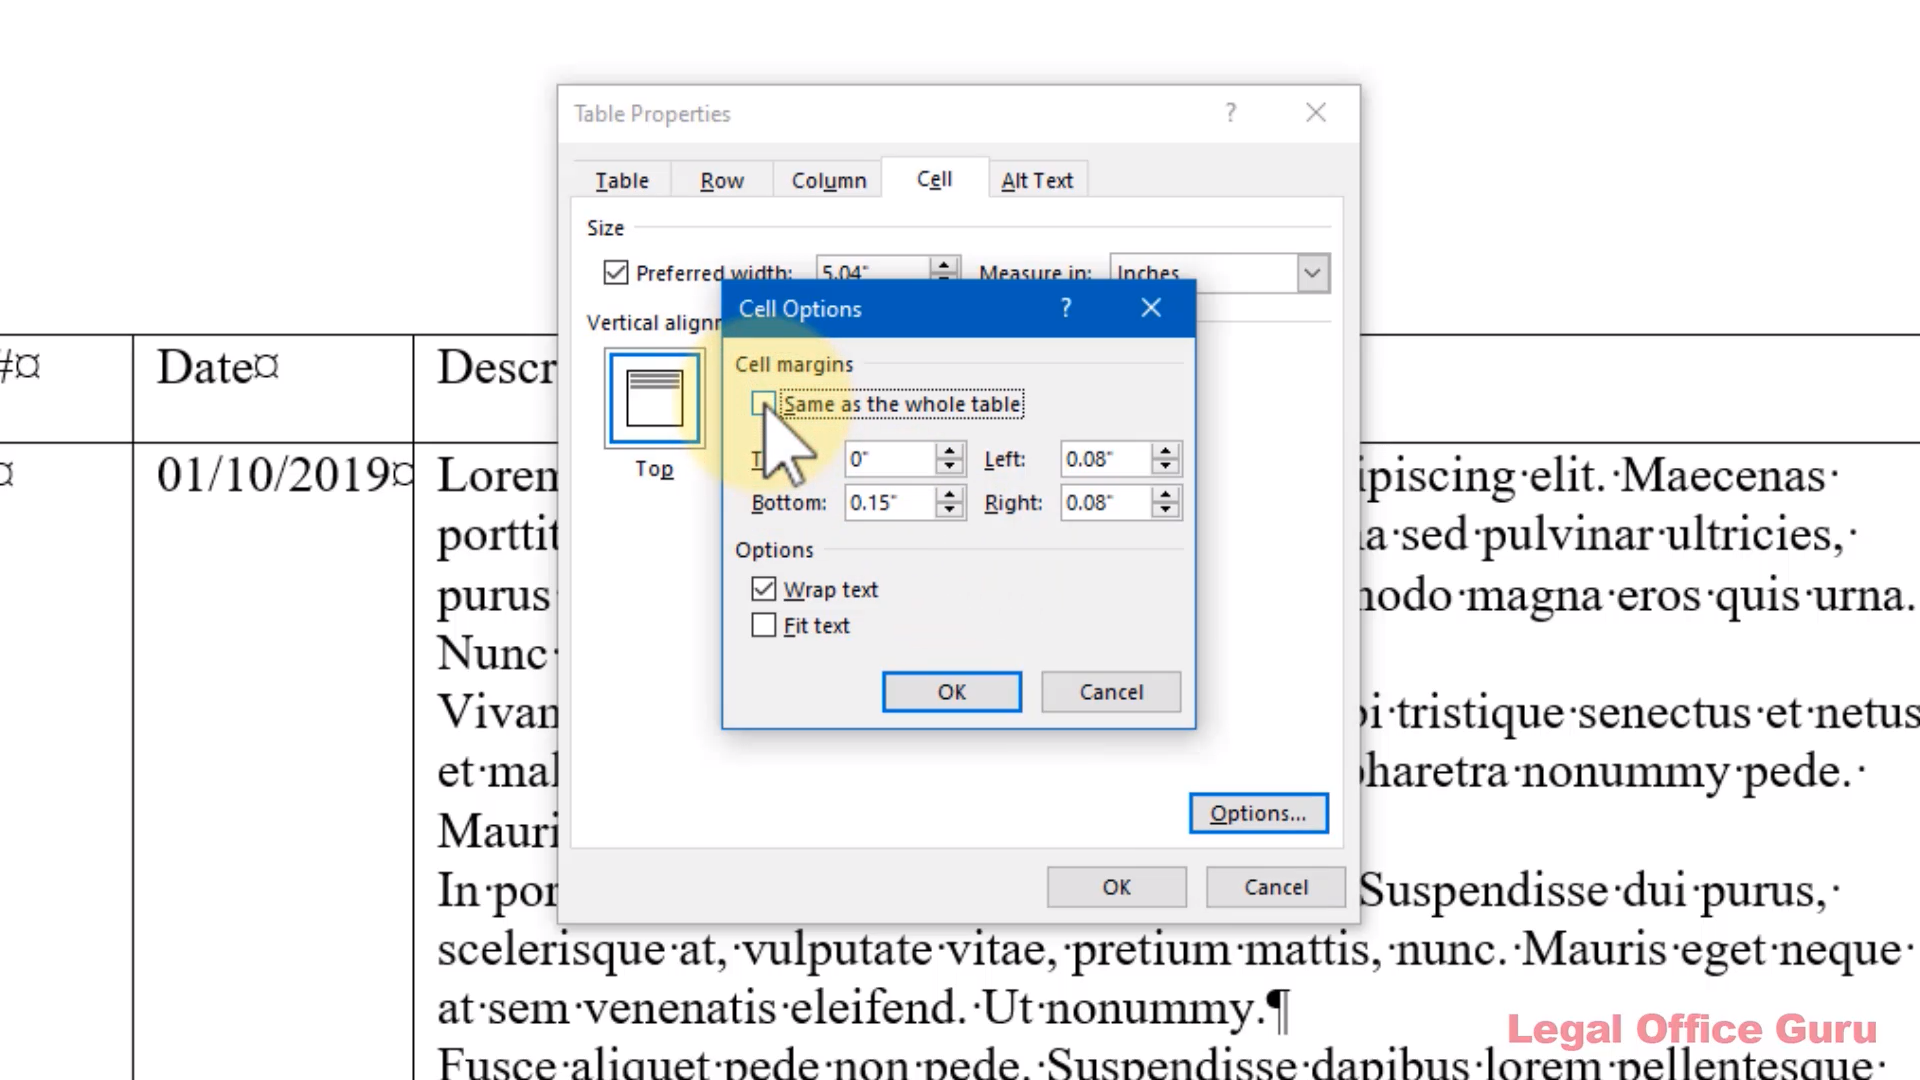Open the Measure in dropdown

(1311, 272)
